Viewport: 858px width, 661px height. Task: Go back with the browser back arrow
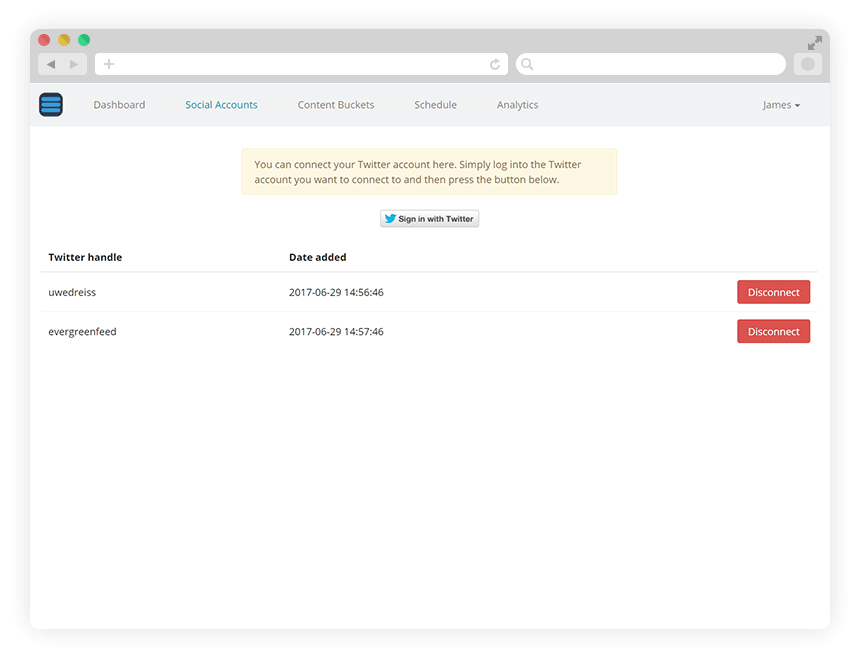(x=51, y=65)
